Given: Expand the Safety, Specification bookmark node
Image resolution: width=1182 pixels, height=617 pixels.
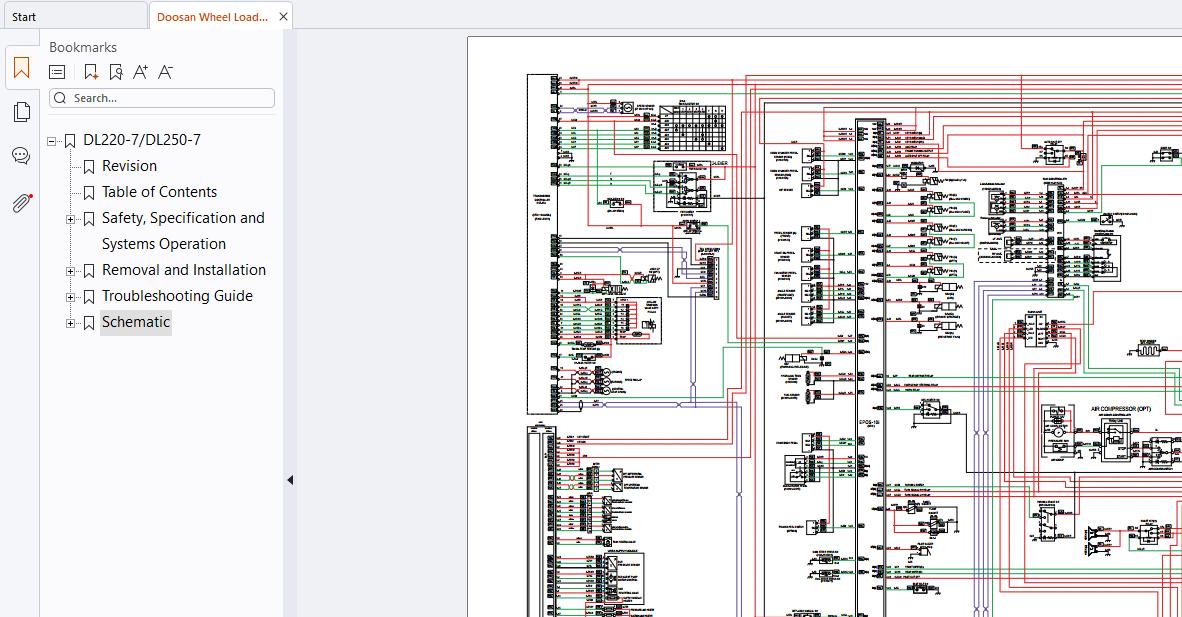Looking at the screenshot, I should 70,219.
